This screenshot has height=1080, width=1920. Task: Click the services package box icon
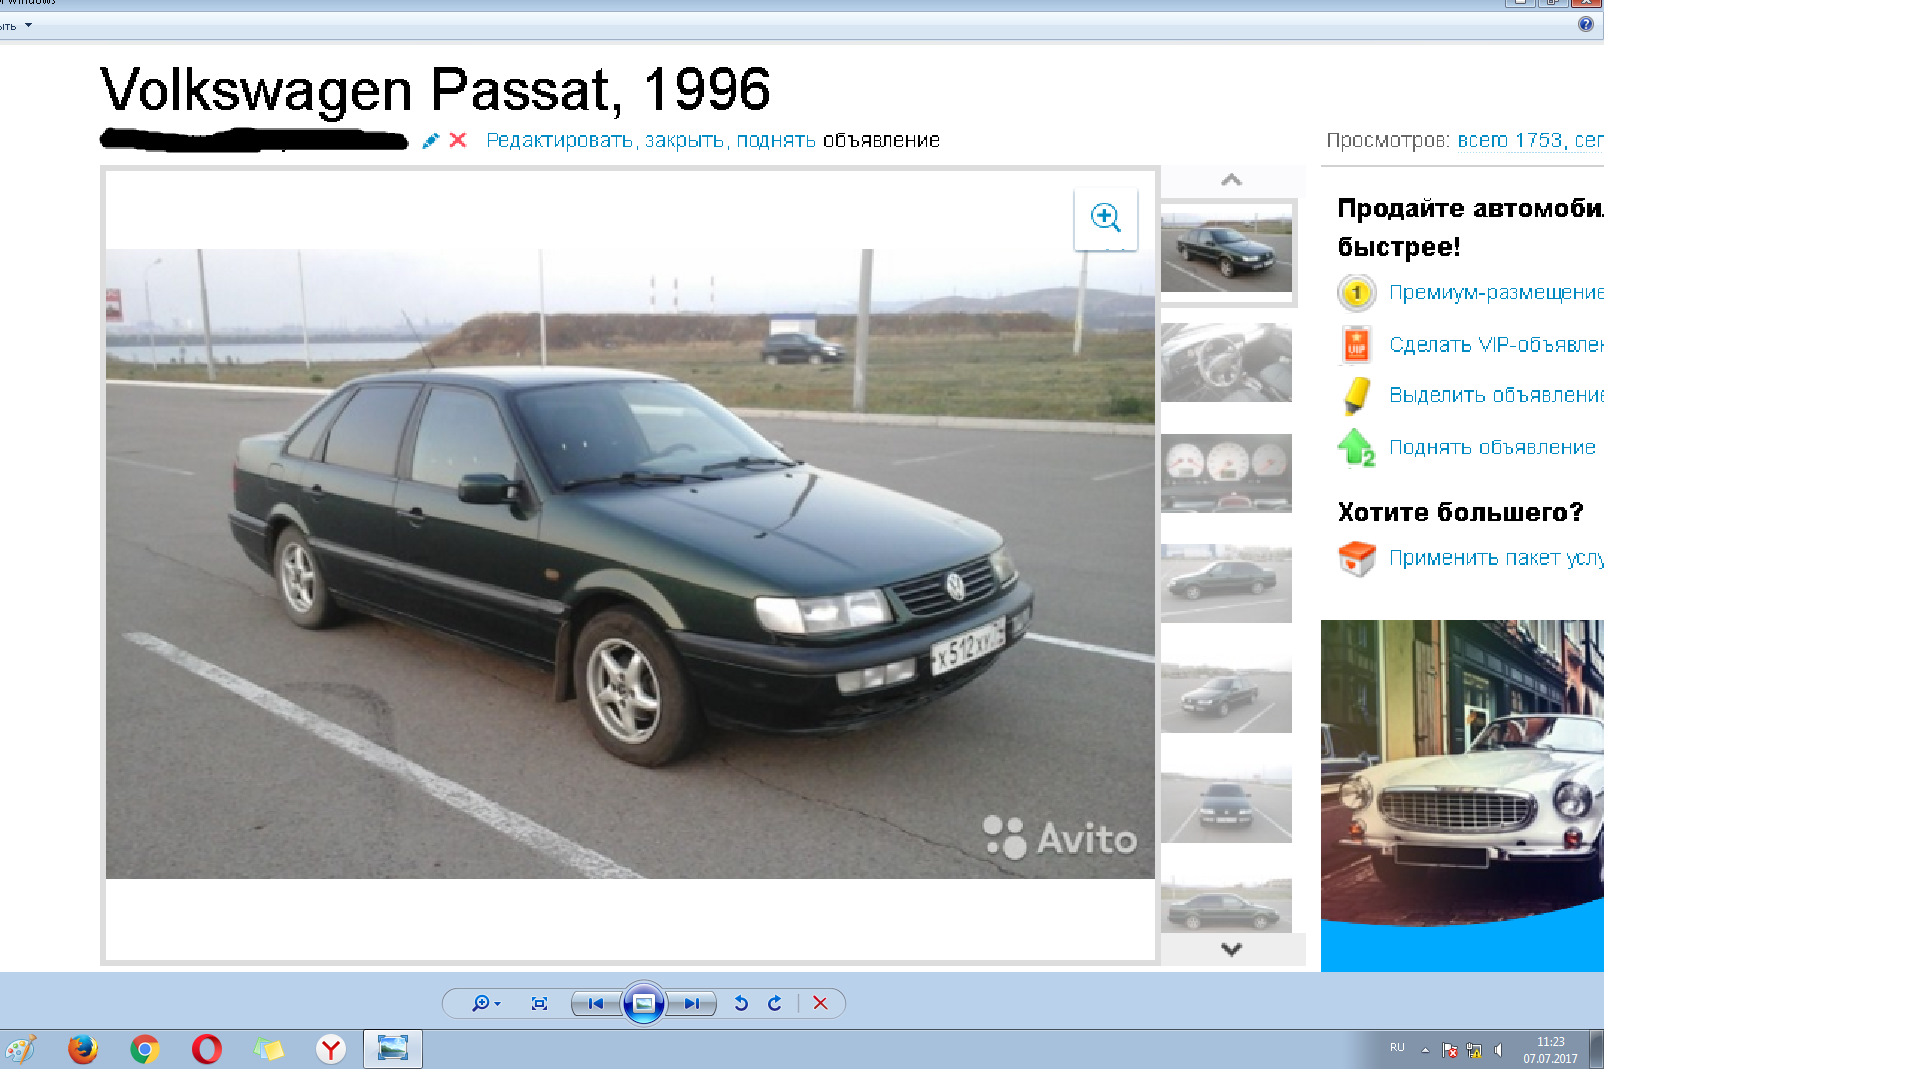1357,559
